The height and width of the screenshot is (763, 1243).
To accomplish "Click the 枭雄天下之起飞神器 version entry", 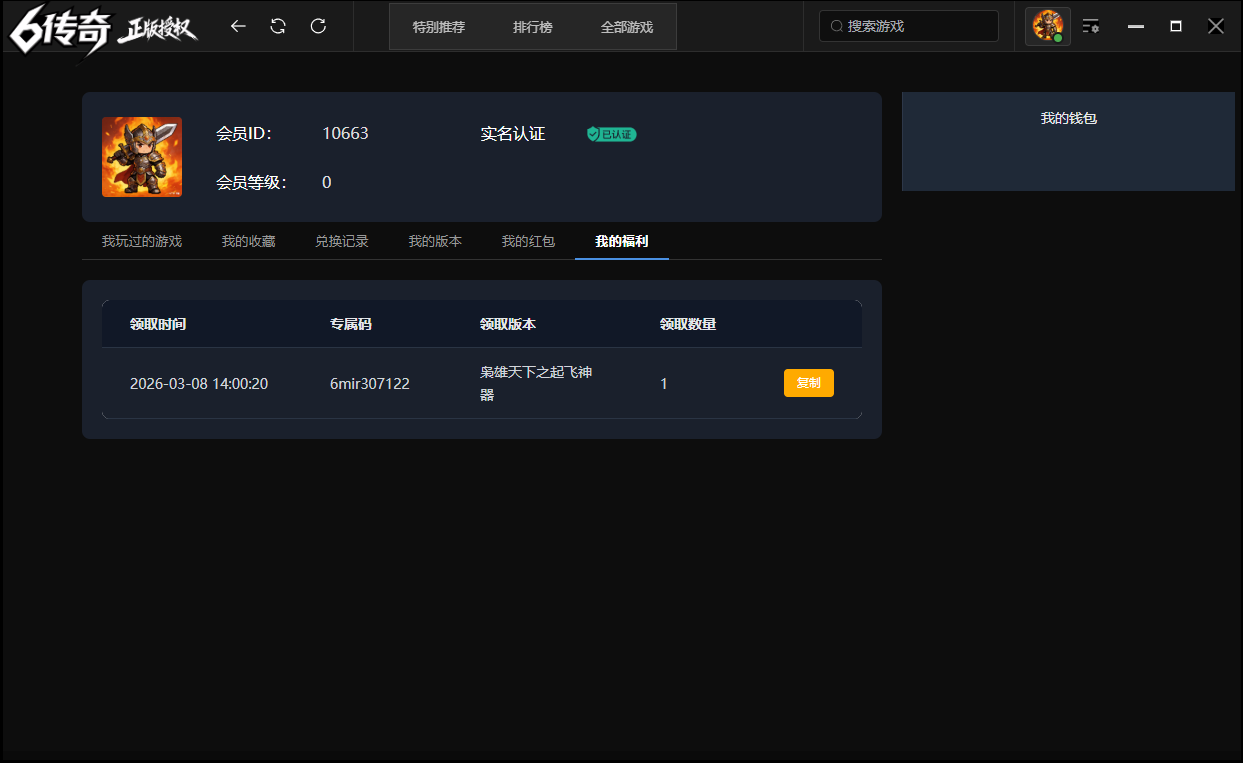I will coord(537,382).
